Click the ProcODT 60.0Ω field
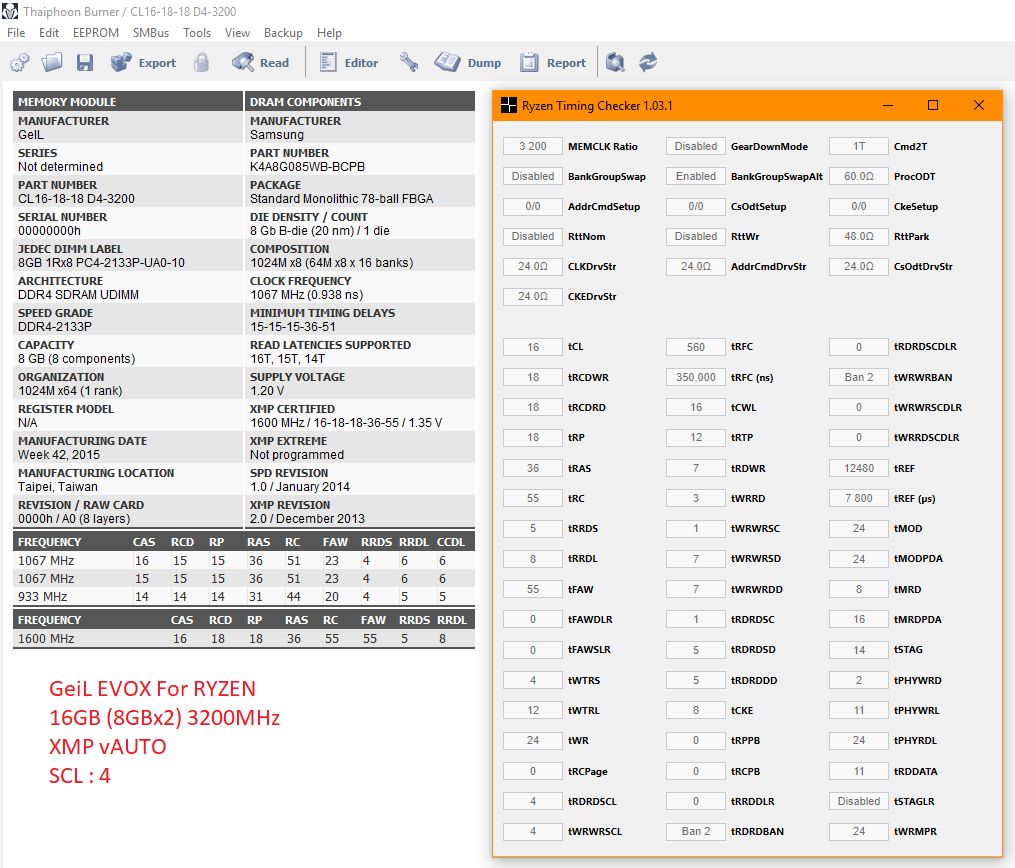 pos(859,176)
